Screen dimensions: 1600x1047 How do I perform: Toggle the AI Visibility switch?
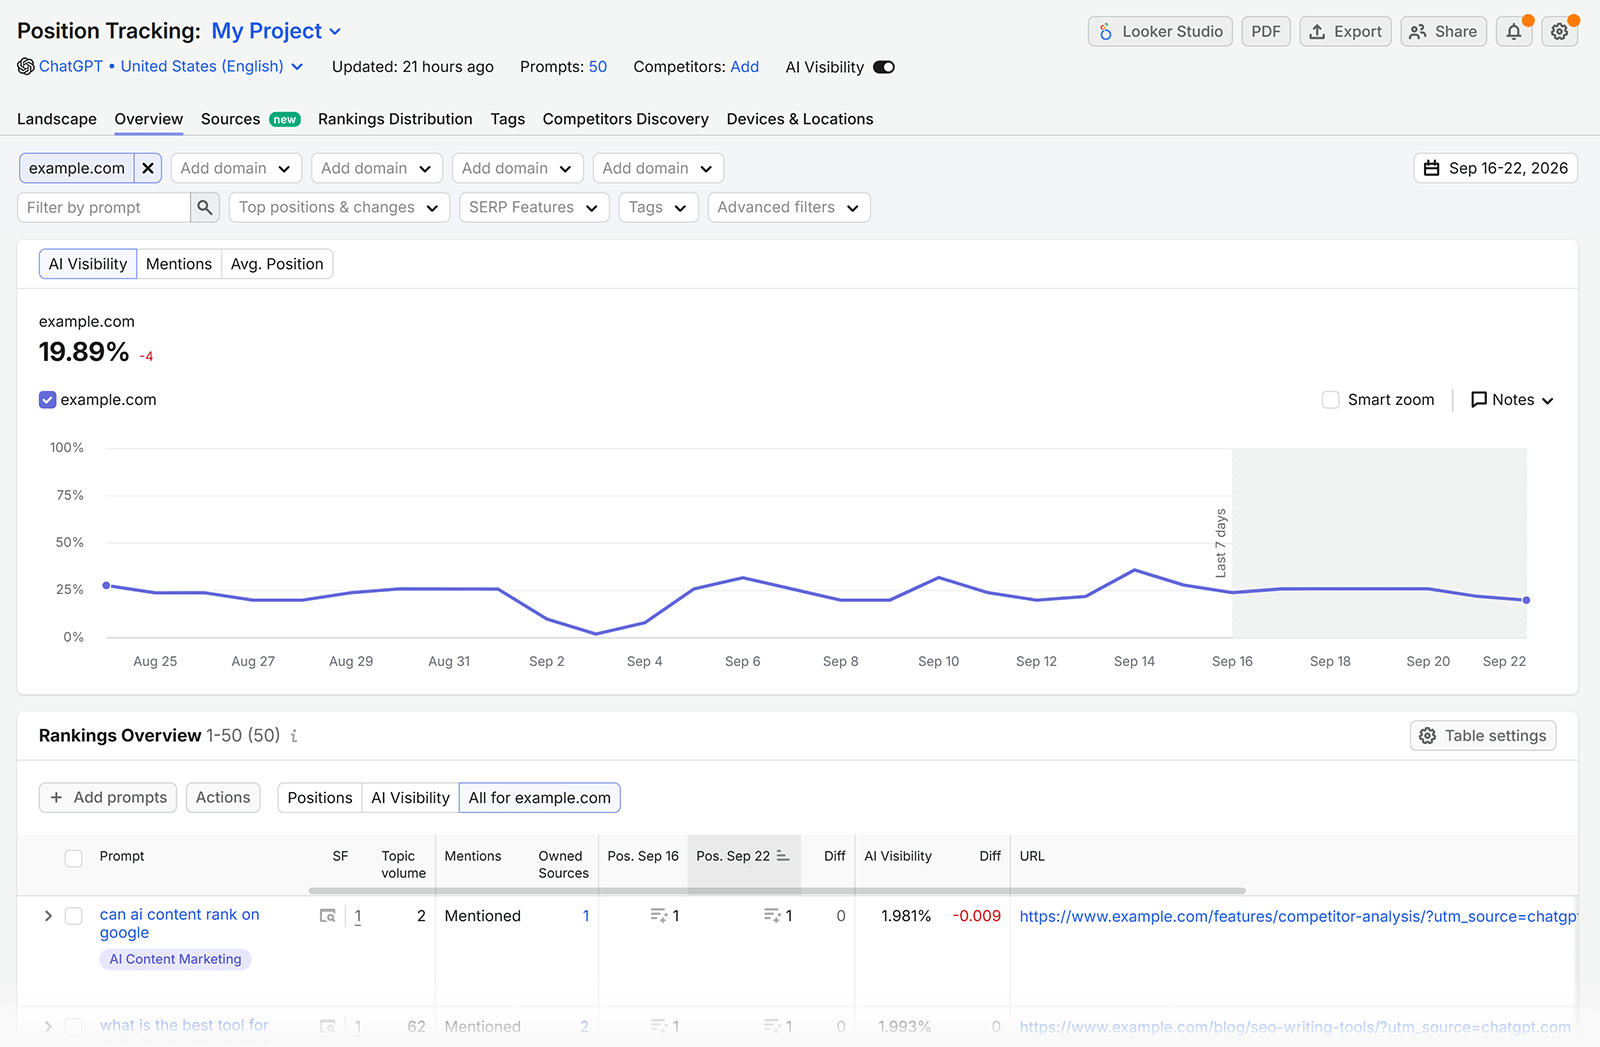click(x=884, y=67)
